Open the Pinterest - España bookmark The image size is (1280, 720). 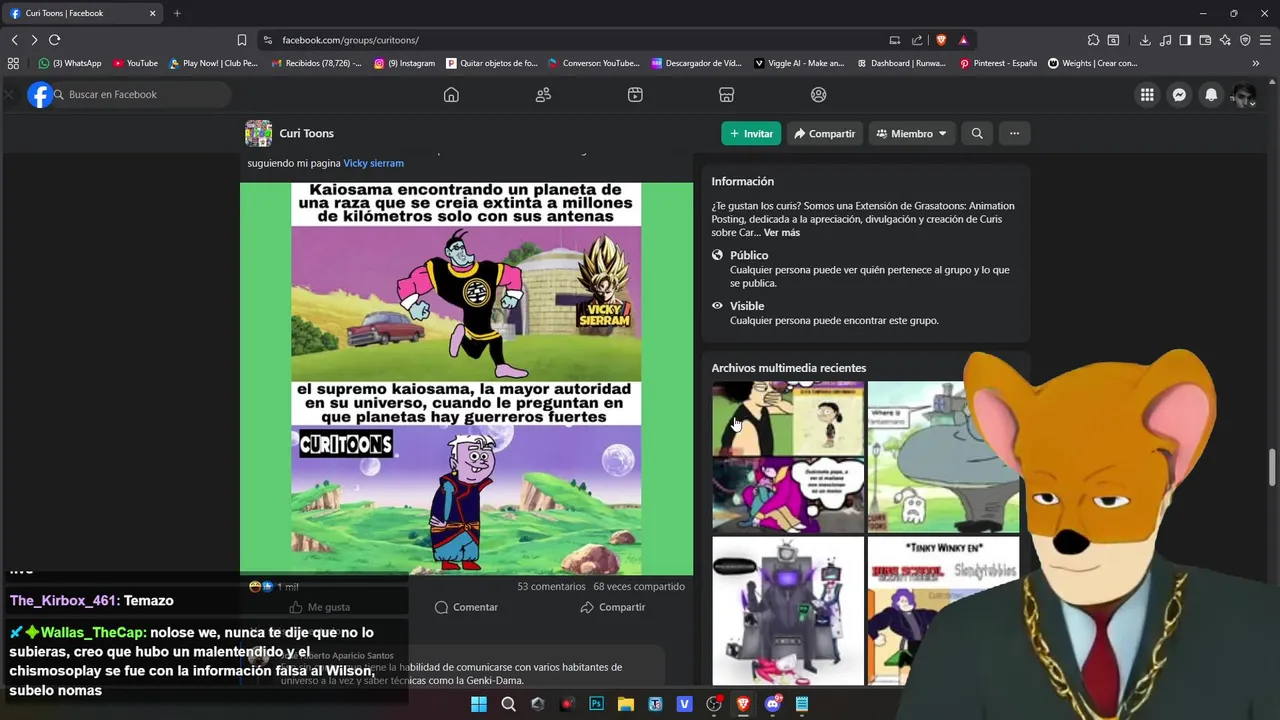[998, 63]
